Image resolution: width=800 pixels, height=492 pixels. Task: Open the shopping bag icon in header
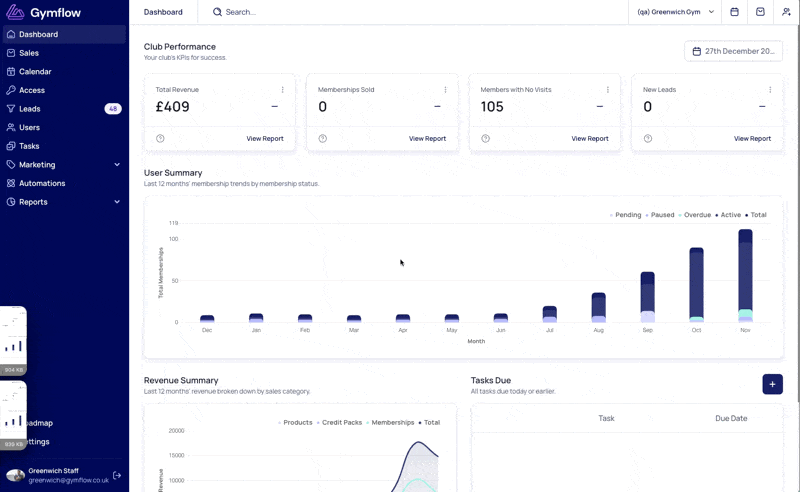(x=760, y=12)
